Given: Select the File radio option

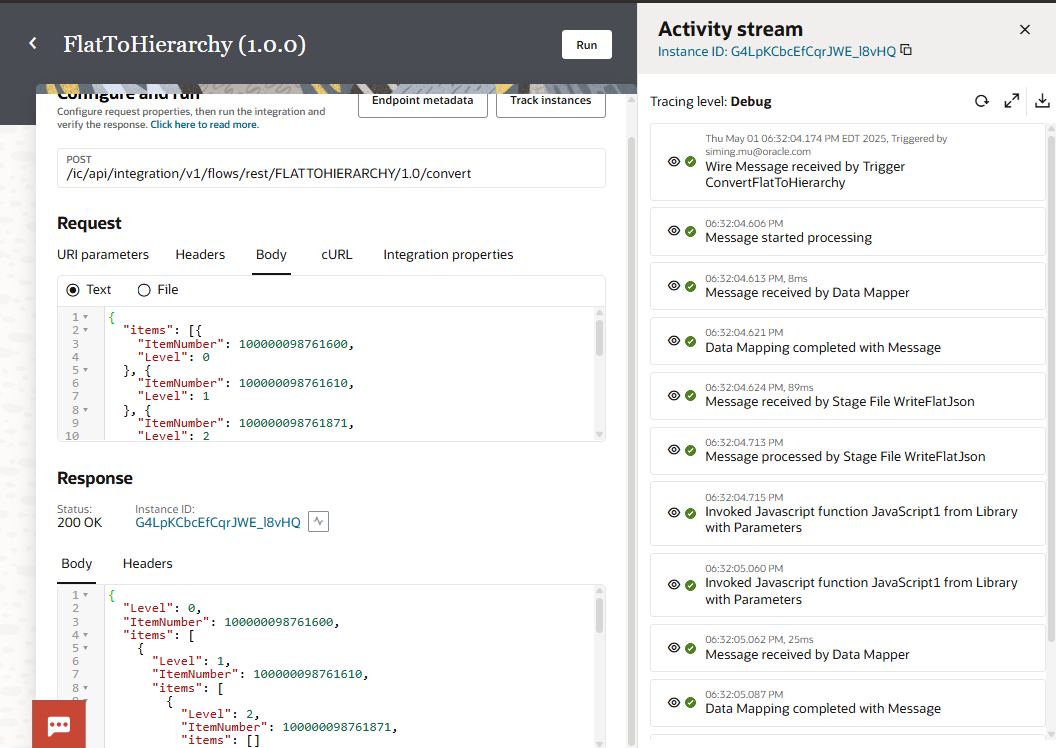Looking at the screenshot, I should [144, 290].
